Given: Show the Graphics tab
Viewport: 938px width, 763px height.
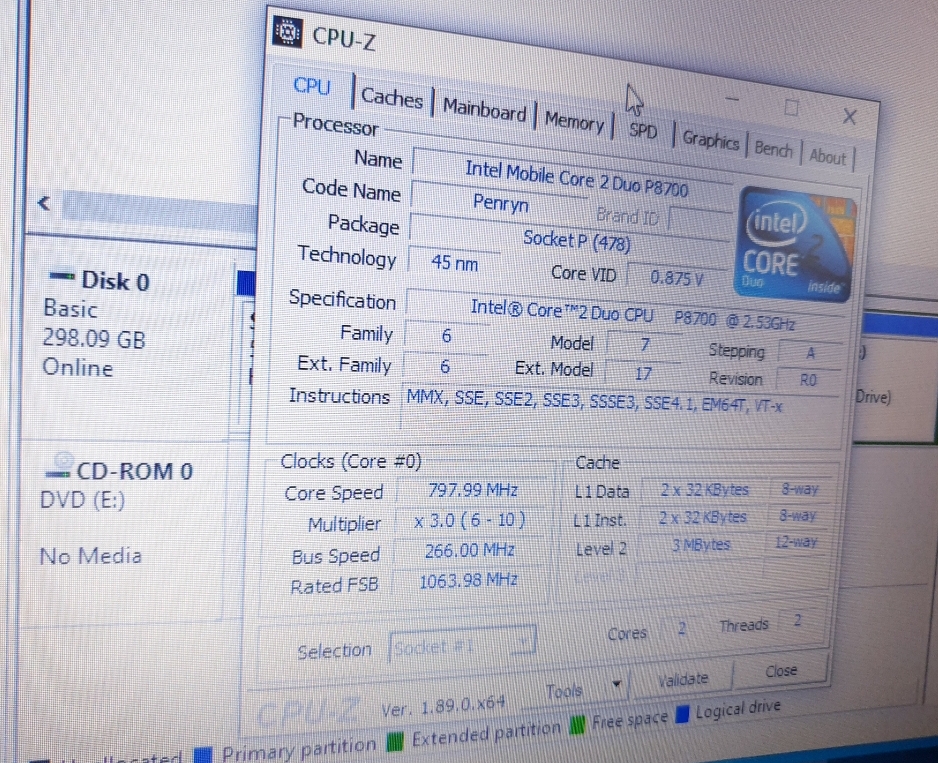Looking at the screenshot, I should [x=710, y=141].
